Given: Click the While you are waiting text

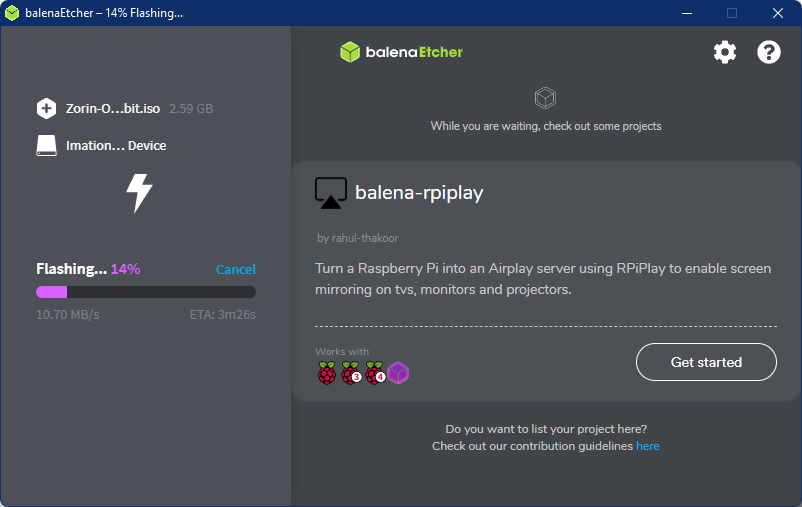Looking at the screenshot, I should click(546, 126).
